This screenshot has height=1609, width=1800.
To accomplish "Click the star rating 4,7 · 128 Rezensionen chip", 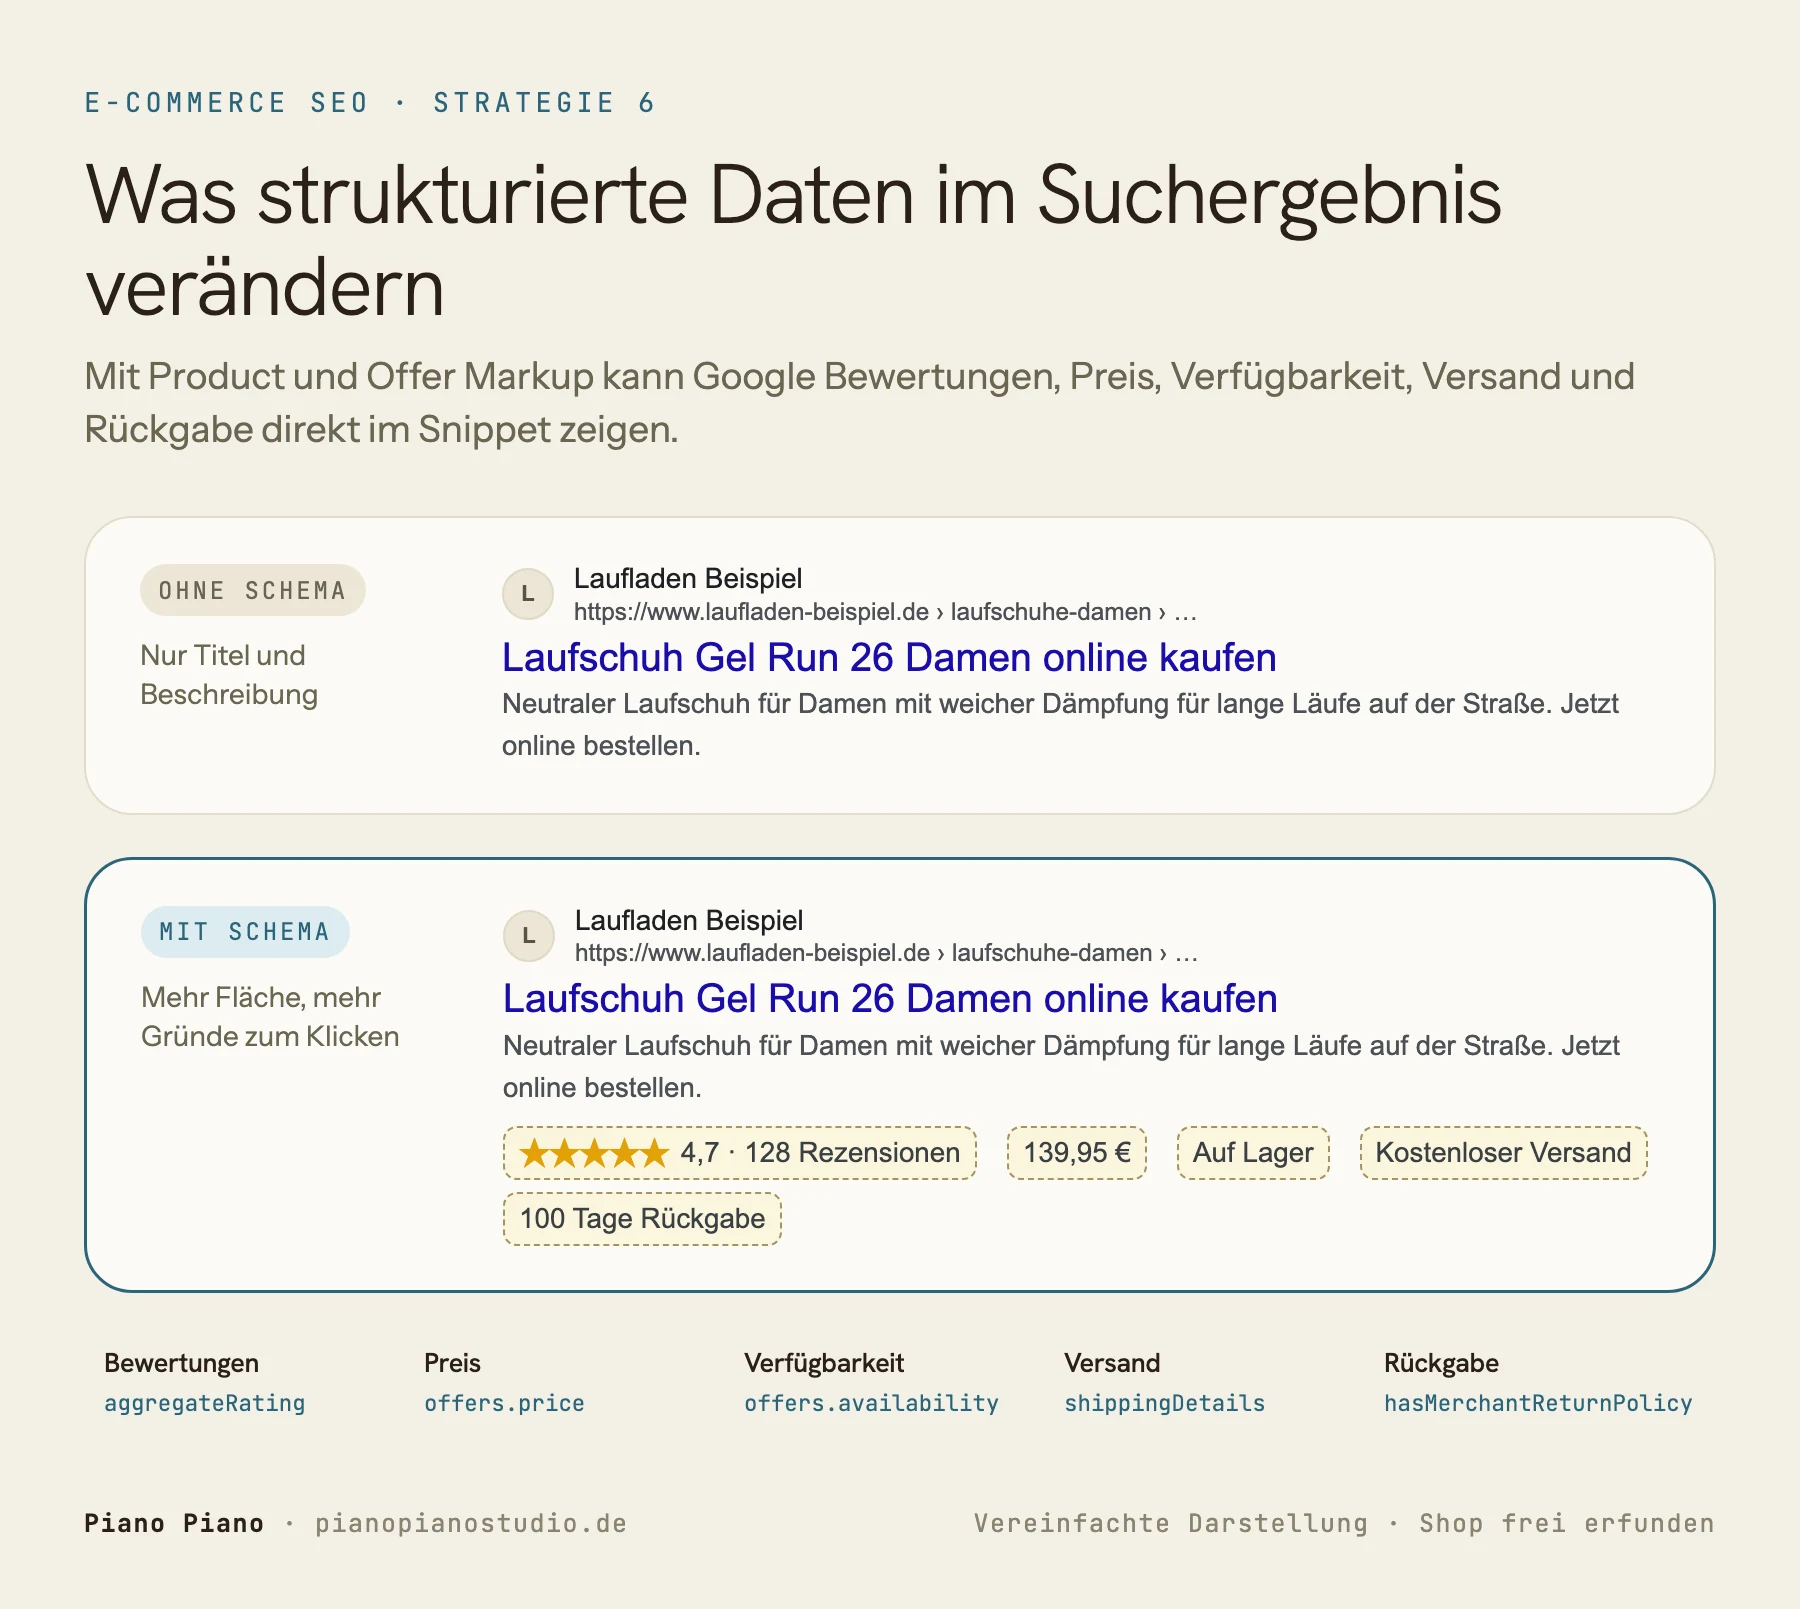I will pyautogui.click(x=740, y=1153).
